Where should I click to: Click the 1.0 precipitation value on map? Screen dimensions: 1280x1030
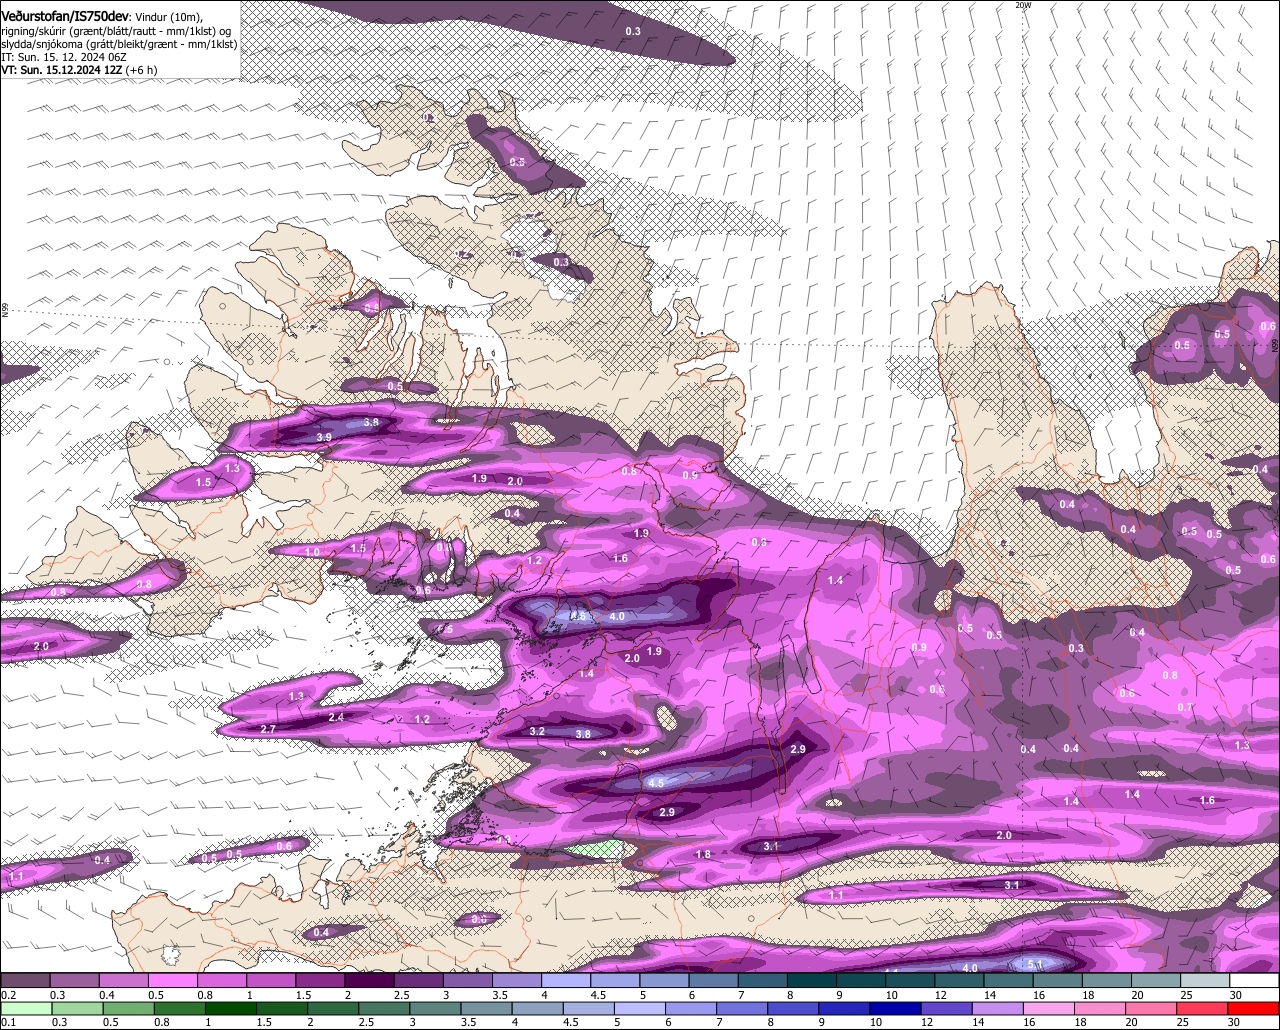tap(312, 552)
